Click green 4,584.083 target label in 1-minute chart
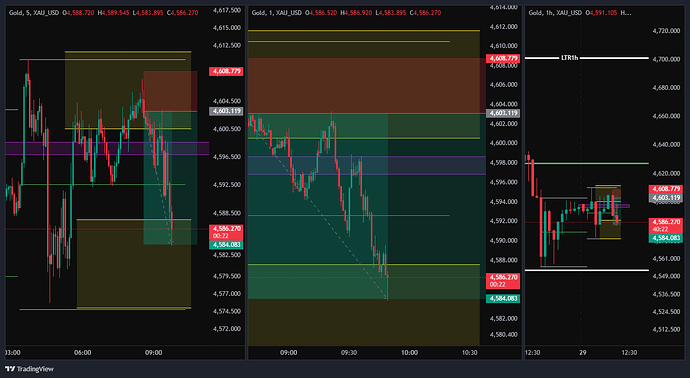 point(503,298)
